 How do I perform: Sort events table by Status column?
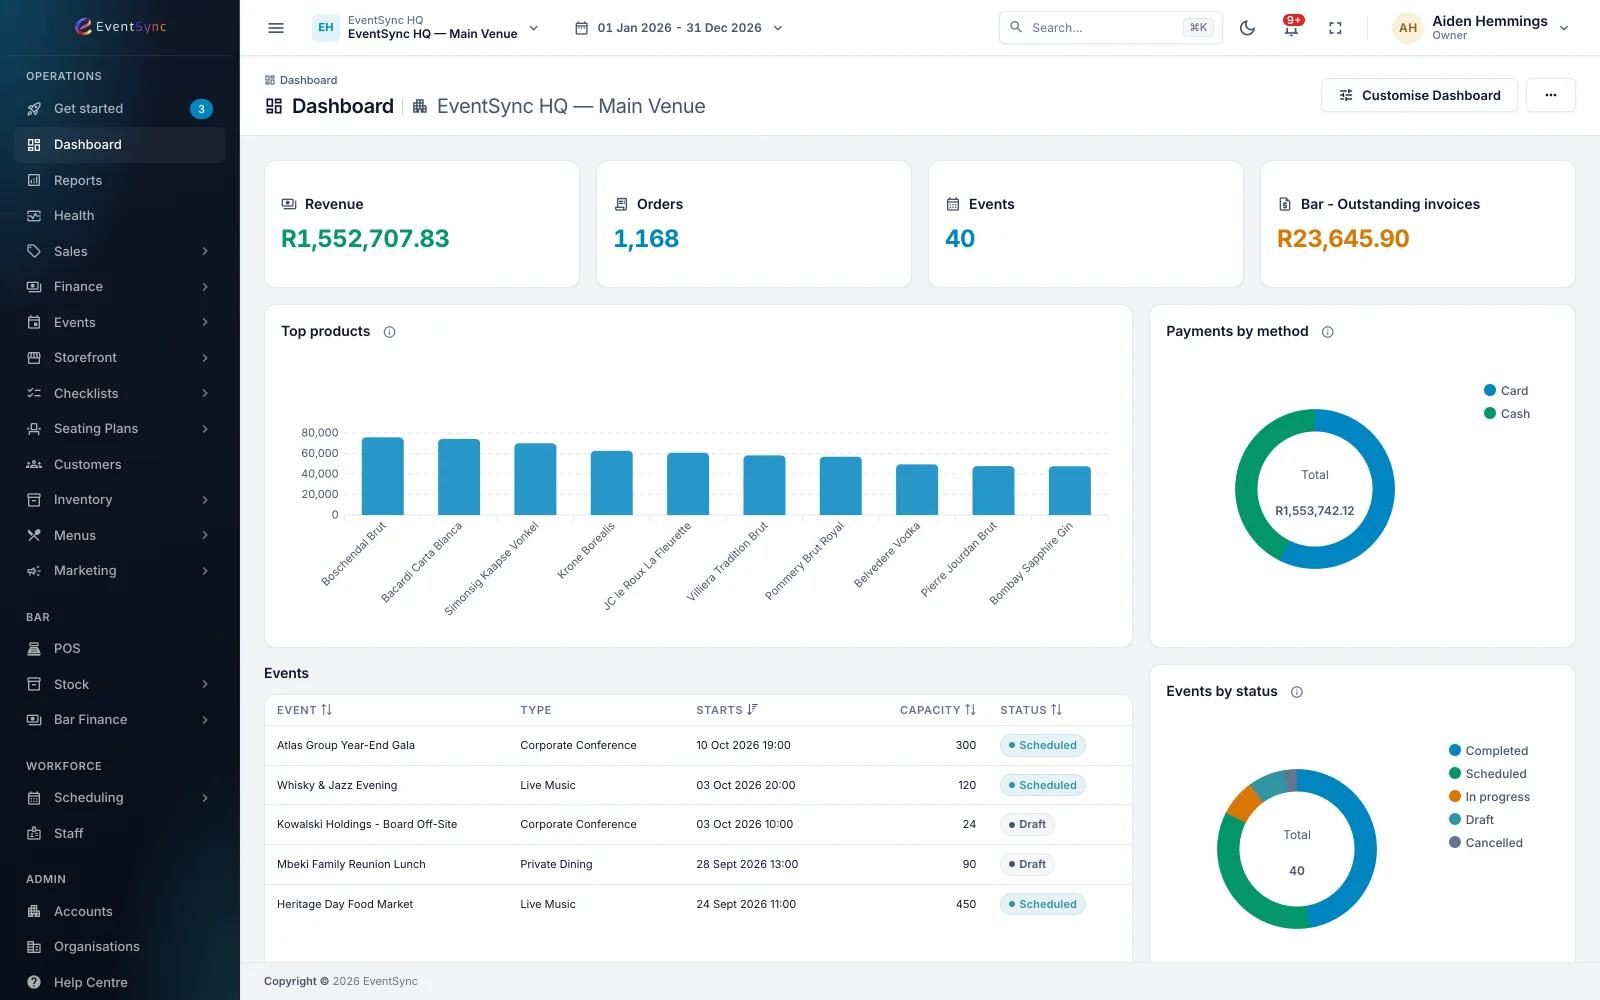point(1031,710)
